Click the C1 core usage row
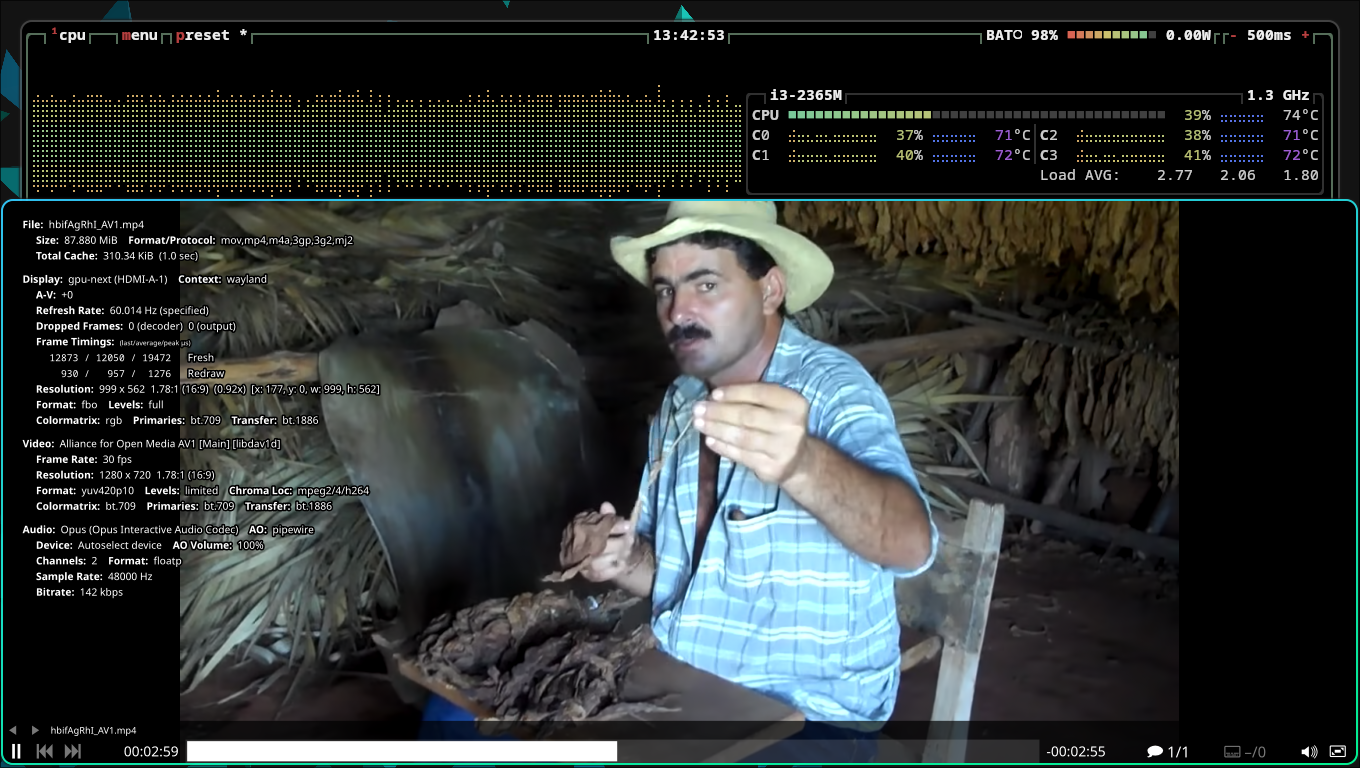The image size is (1360, 768). click(891, 155)
